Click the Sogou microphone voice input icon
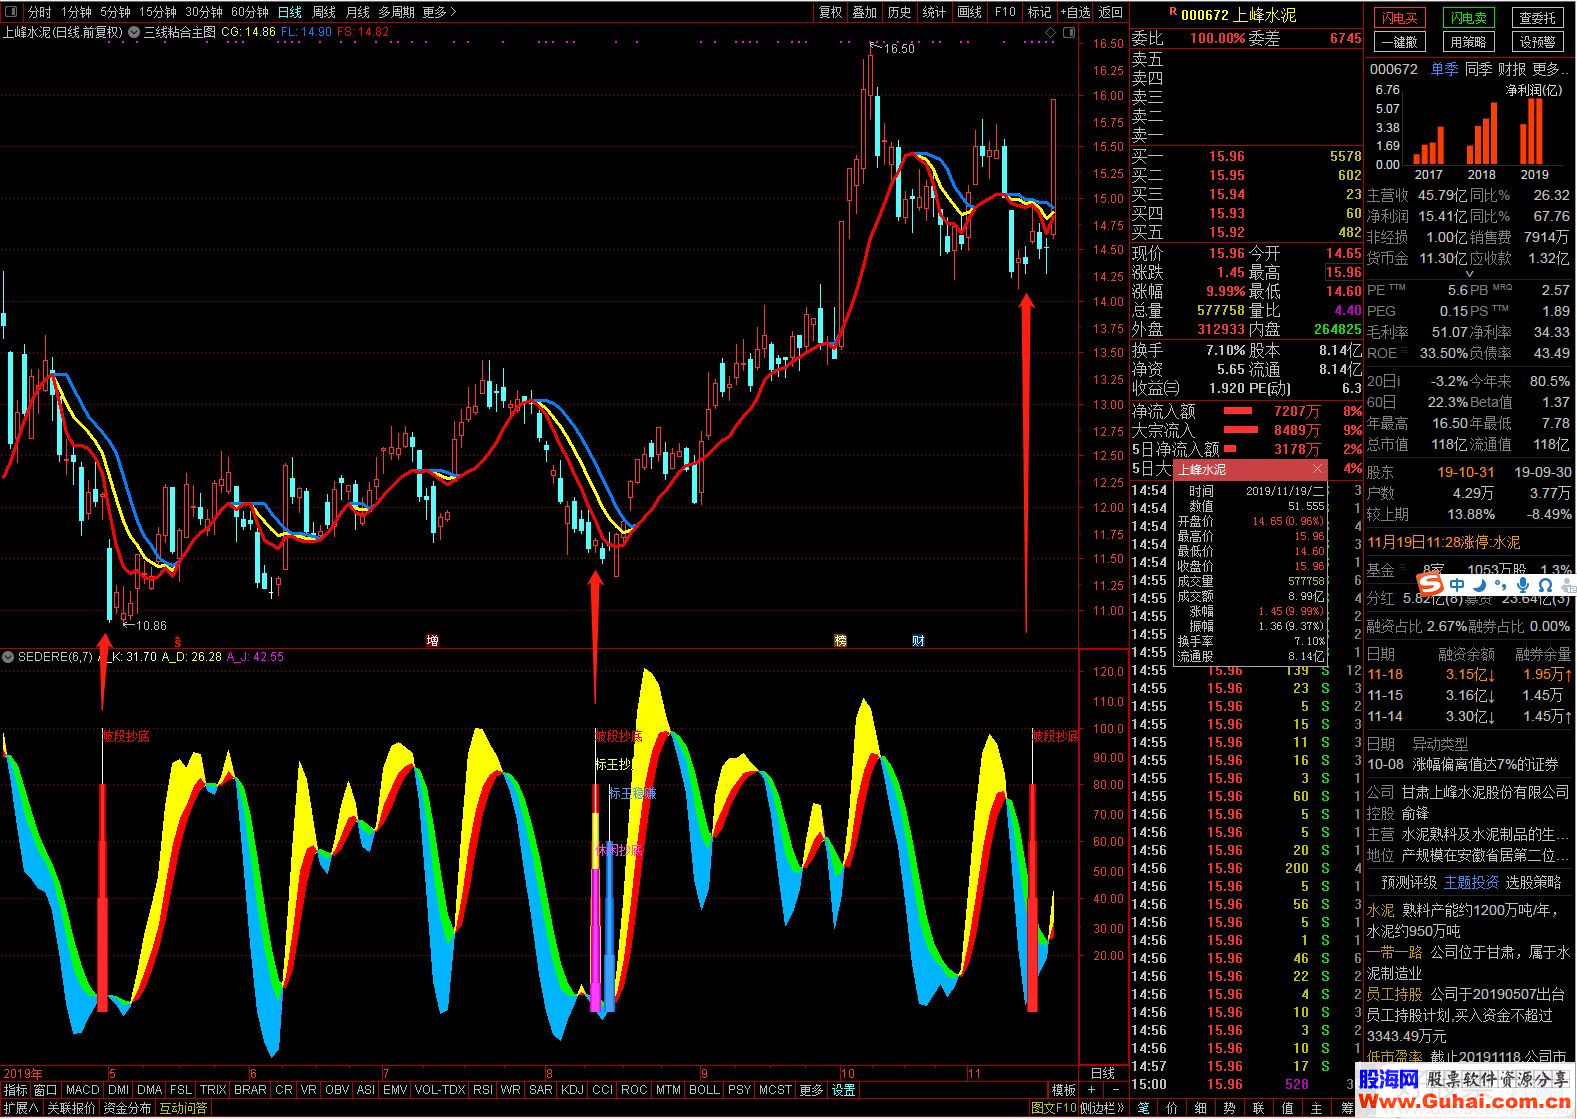Screen dimensions: 1577x1119 click(1522, 585)
